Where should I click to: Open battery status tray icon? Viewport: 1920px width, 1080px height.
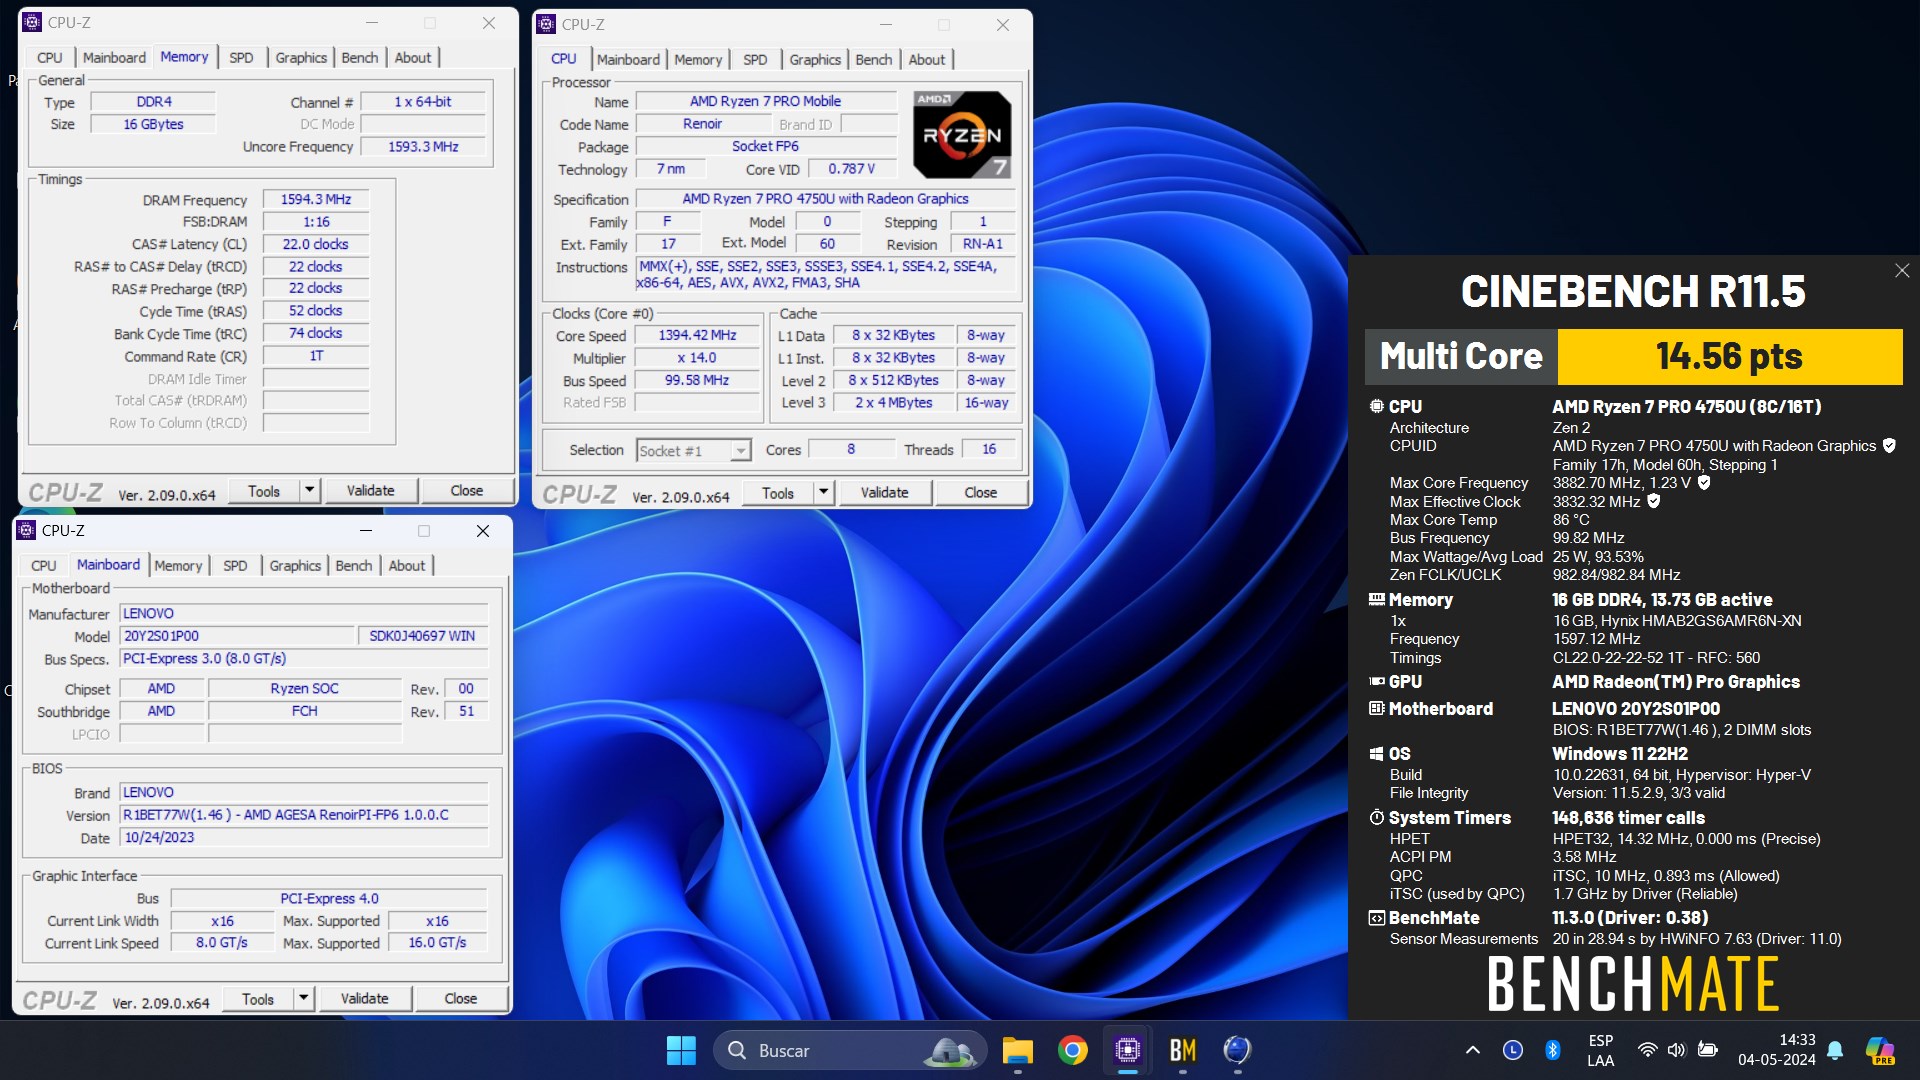(x=1708, y=1050)
